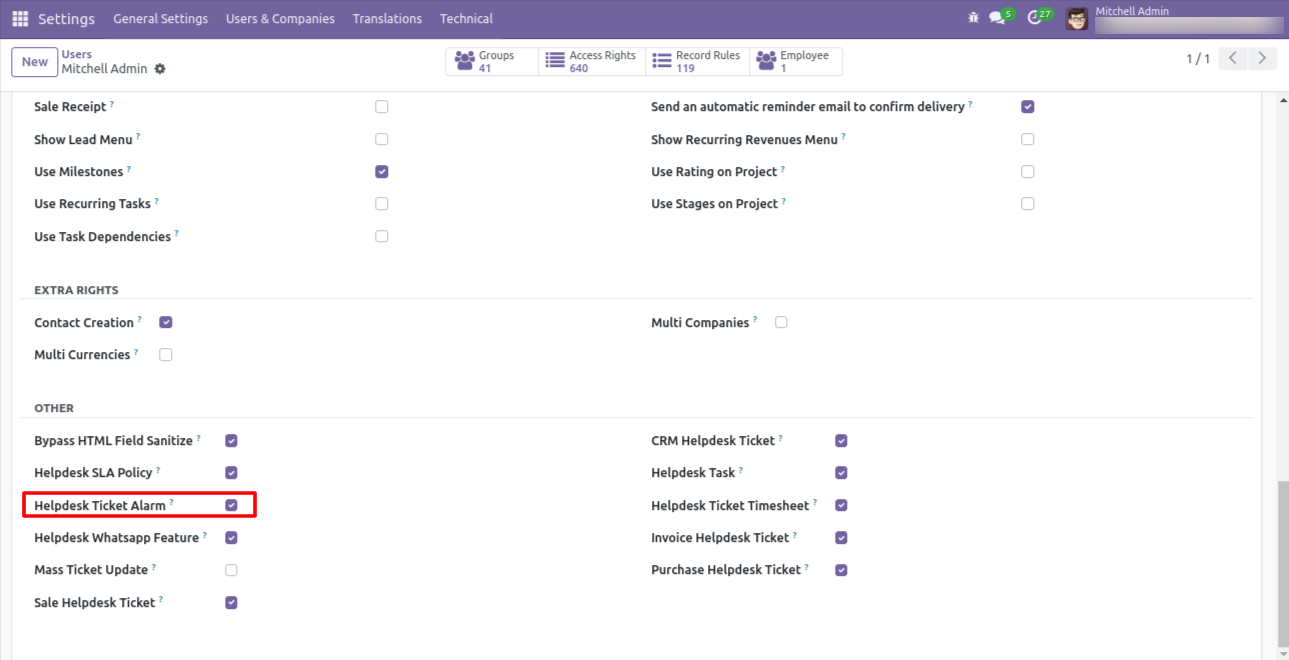Click help mark beside Helpdesk SLA Policy
This screenshot has width=1289, height=660.
[x=158, y=470]
